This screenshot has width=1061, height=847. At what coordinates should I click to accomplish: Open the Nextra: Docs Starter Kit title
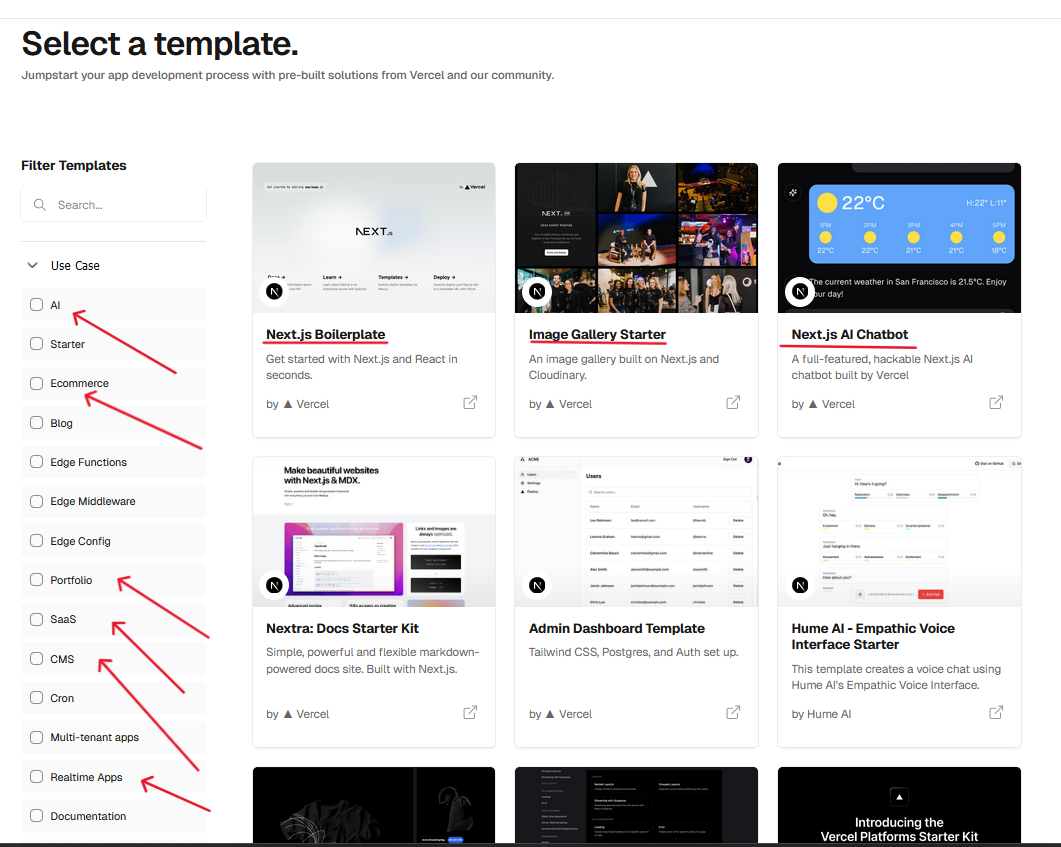point(342,628)
